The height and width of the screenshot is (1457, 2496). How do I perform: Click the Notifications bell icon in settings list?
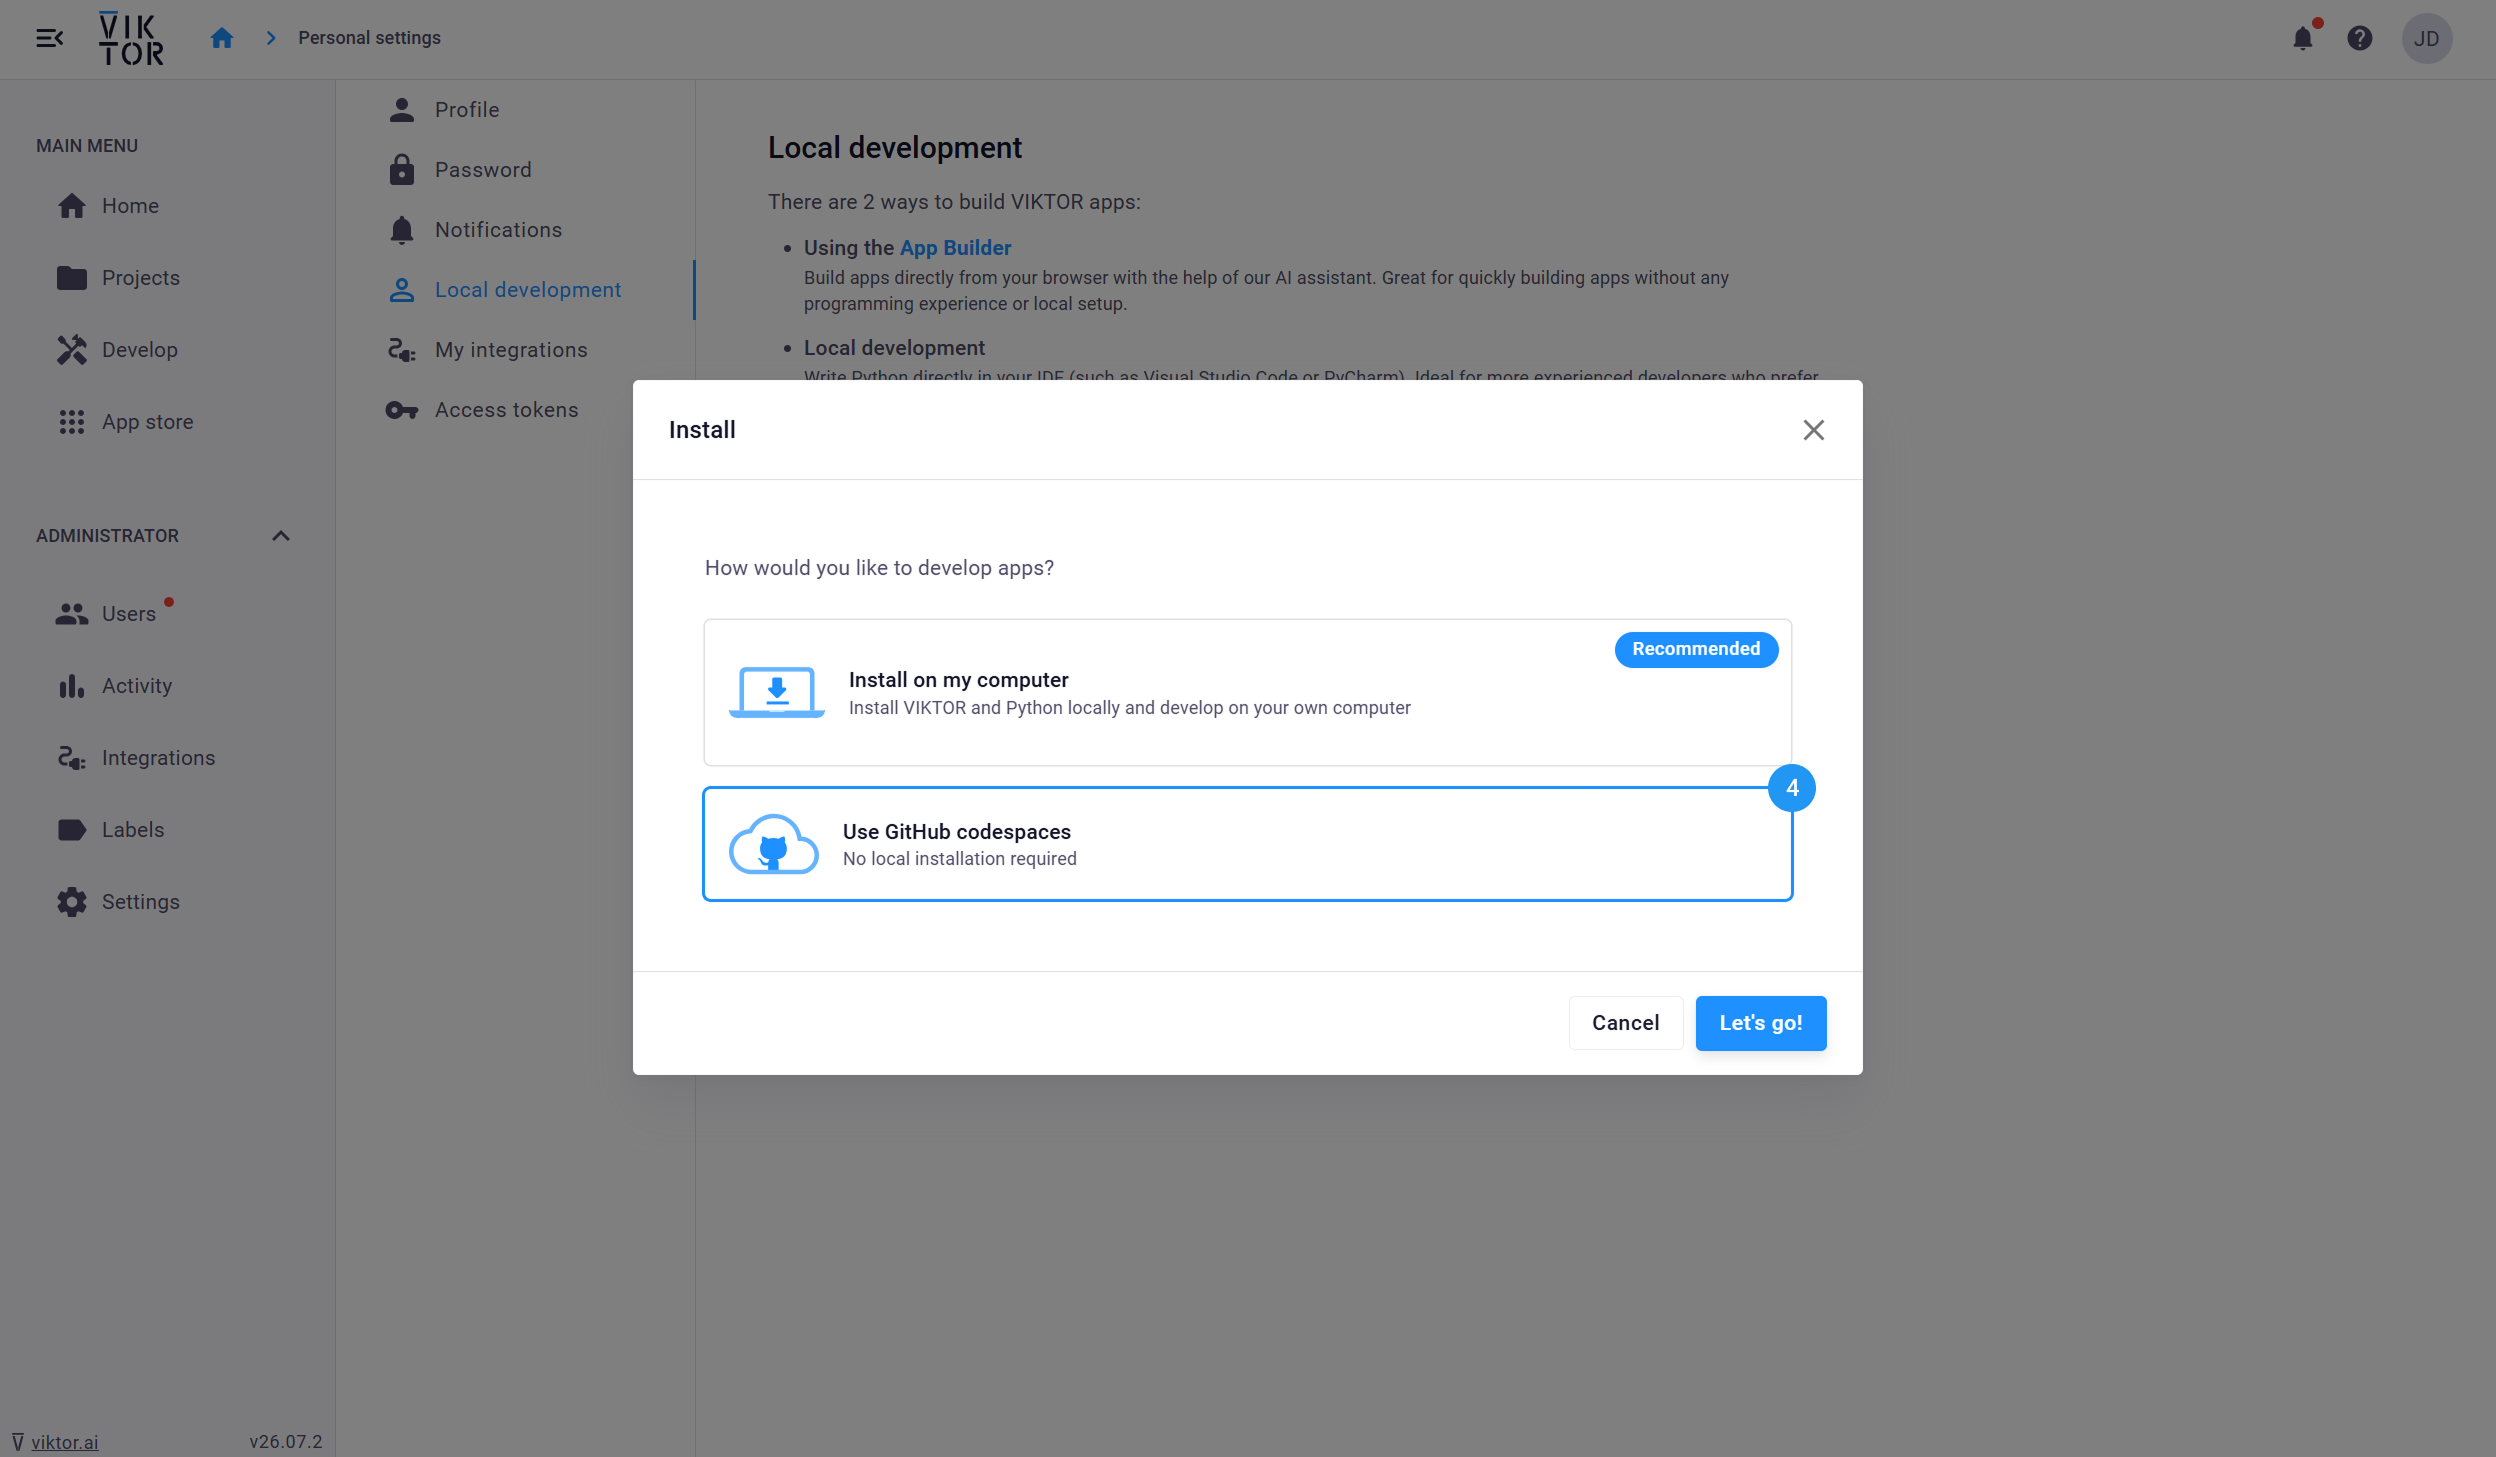[402, 230]
